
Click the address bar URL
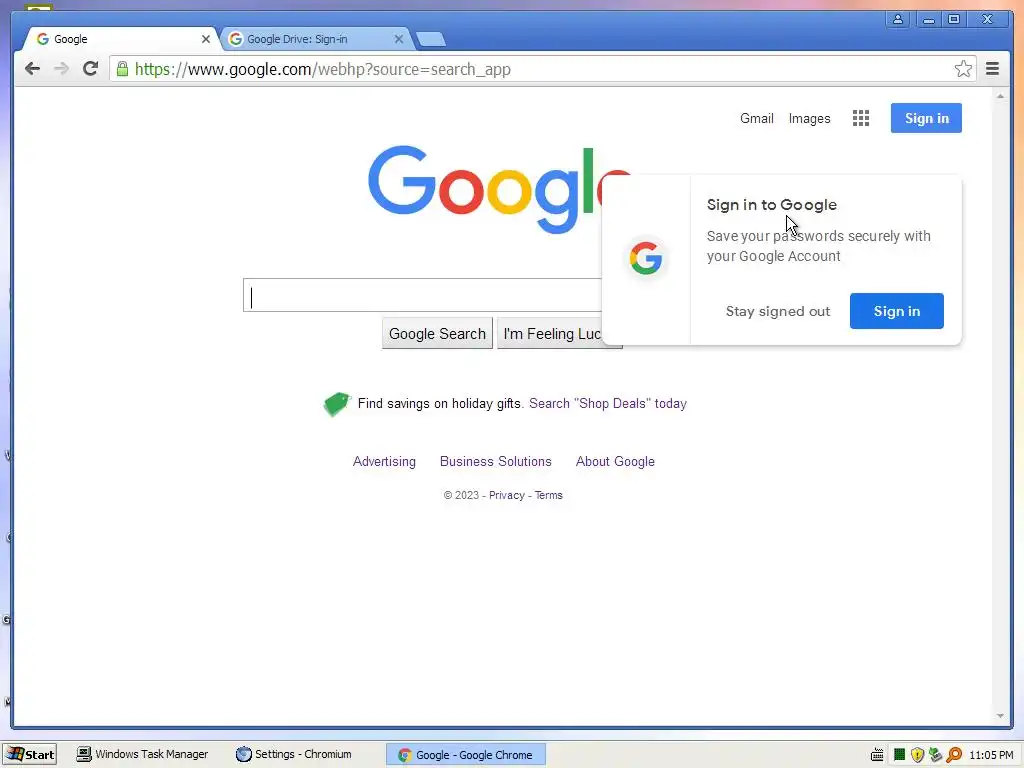(323, 69)
